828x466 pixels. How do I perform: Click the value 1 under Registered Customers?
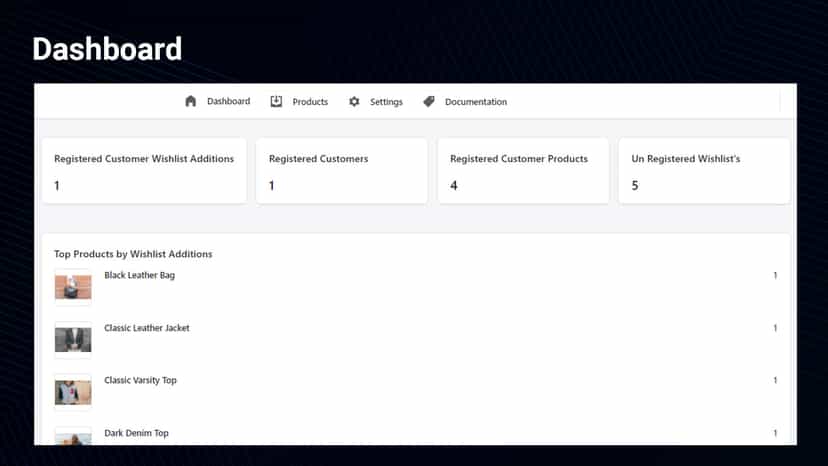[x=271, y=185]
